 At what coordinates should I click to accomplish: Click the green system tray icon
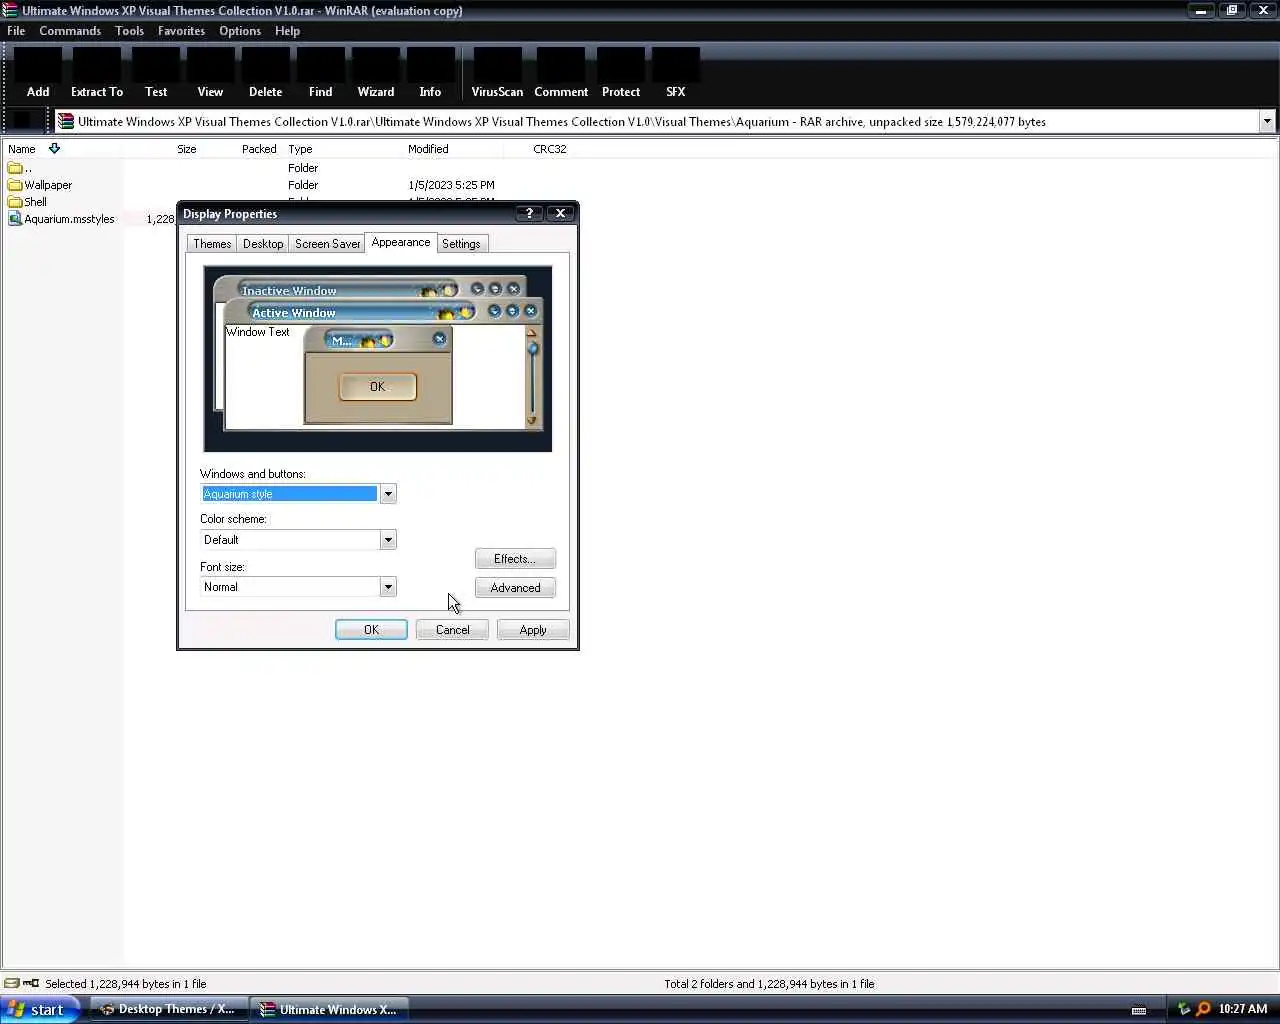click(x=1184, y=1009)
